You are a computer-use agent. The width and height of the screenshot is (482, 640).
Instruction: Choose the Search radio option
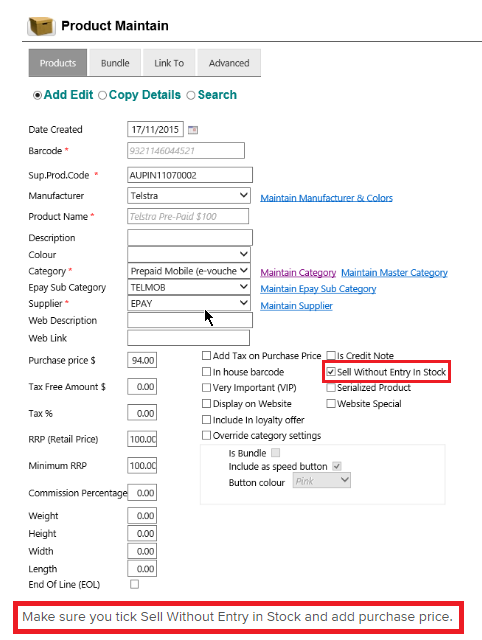click(x=191, y=95)
